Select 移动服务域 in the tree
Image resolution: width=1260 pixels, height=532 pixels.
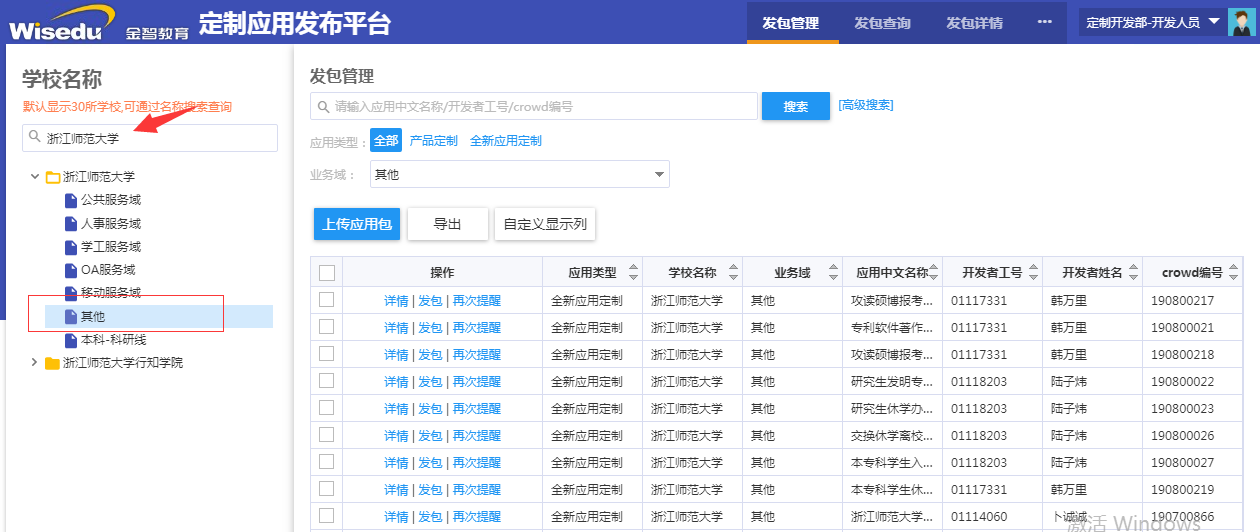(111, 293)
